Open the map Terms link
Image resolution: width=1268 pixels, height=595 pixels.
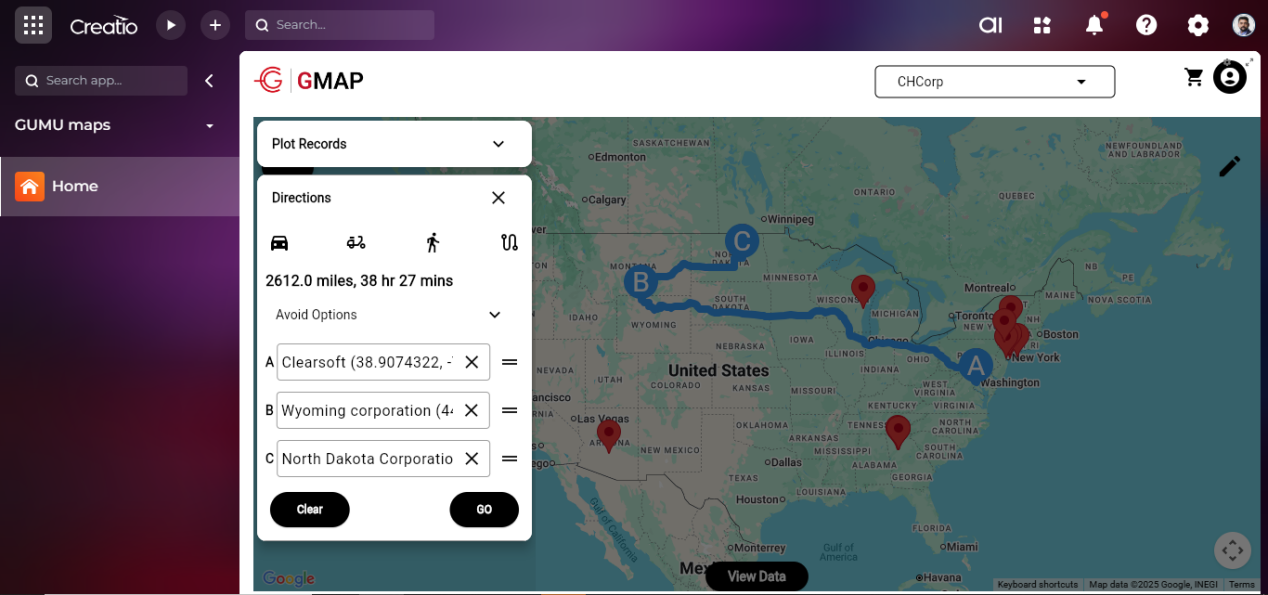(x=1241, y=585)
